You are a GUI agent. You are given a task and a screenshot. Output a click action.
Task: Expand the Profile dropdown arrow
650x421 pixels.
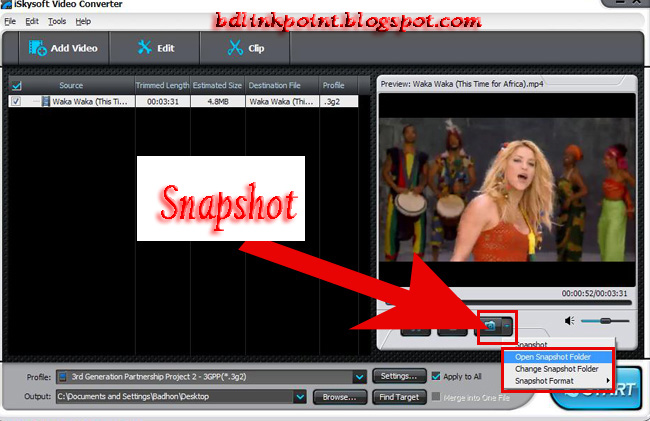359,377
